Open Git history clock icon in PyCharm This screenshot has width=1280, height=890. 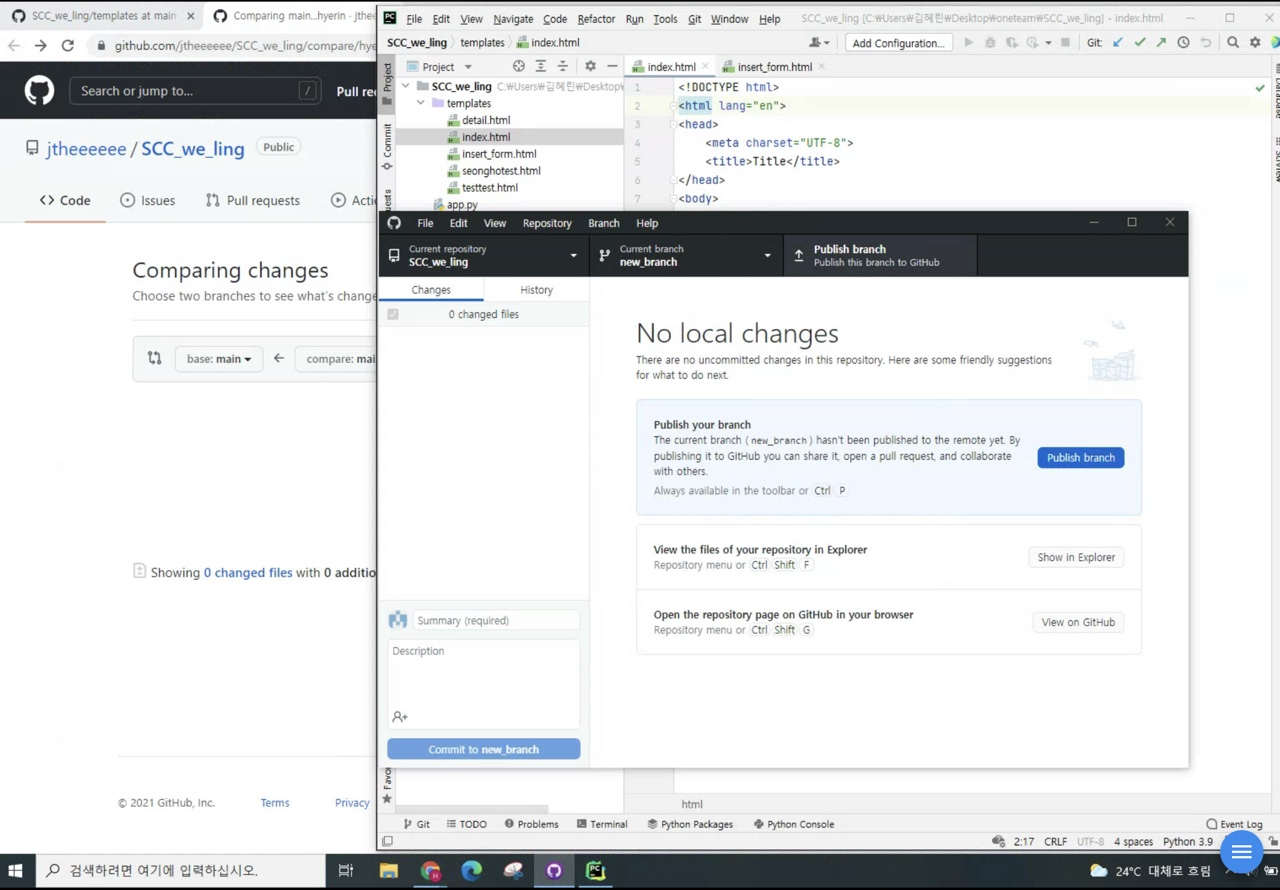(1183, 43)
